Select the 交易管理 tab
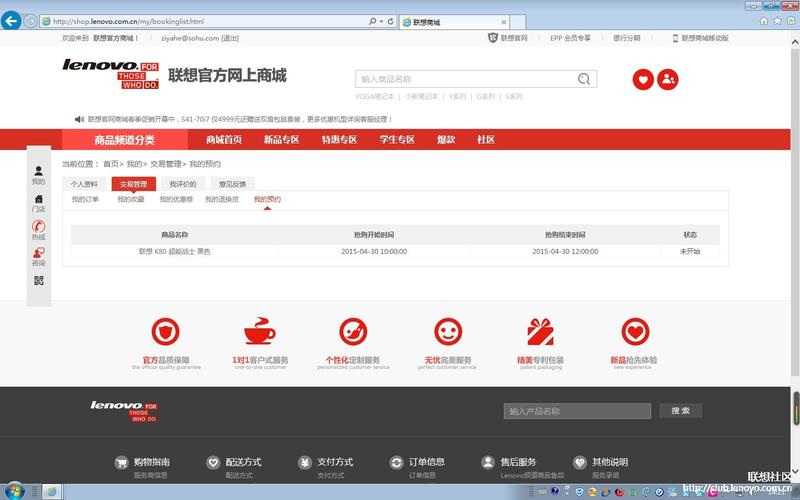800x500 pixels. [133, 184]
